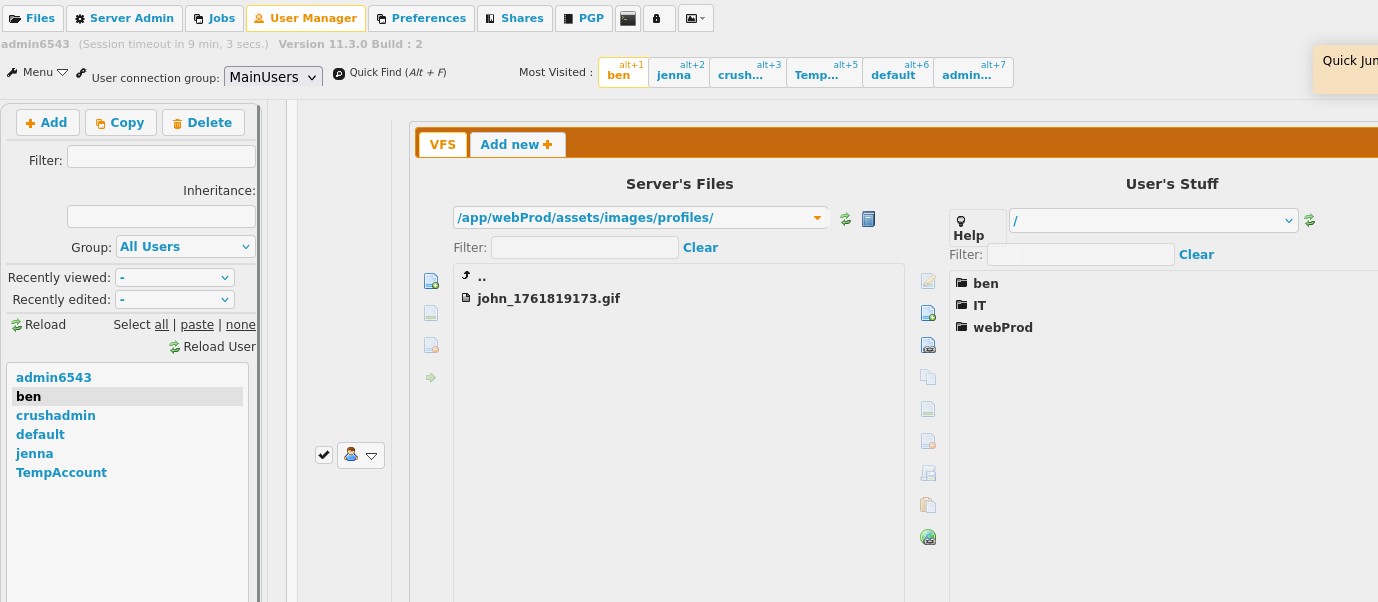1378x602 pixels.
Task: Click the user list Filter input field
Action: 161,157
